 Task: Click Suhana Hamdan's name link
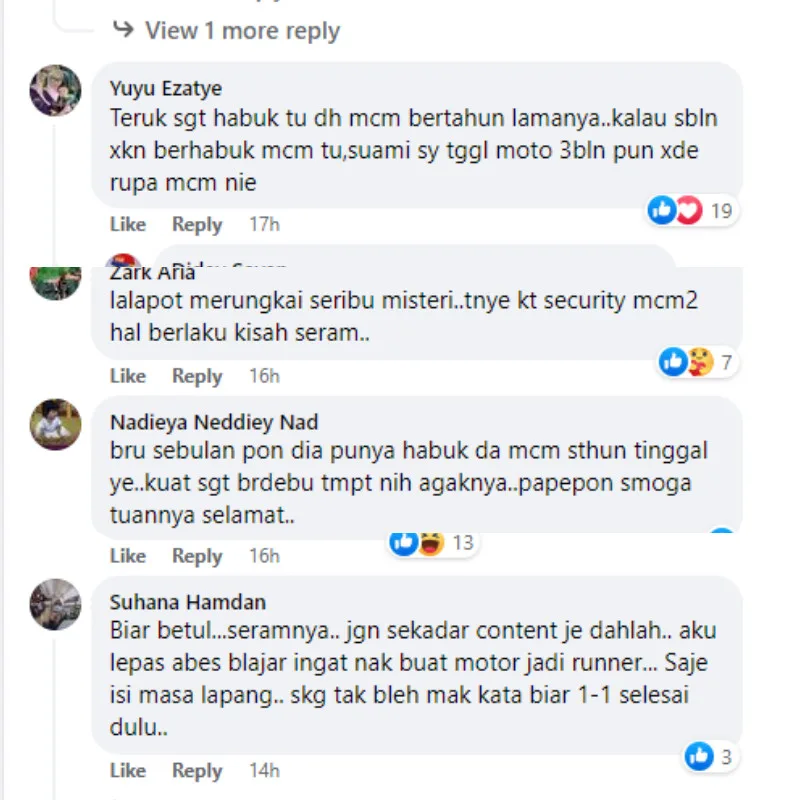188,602
